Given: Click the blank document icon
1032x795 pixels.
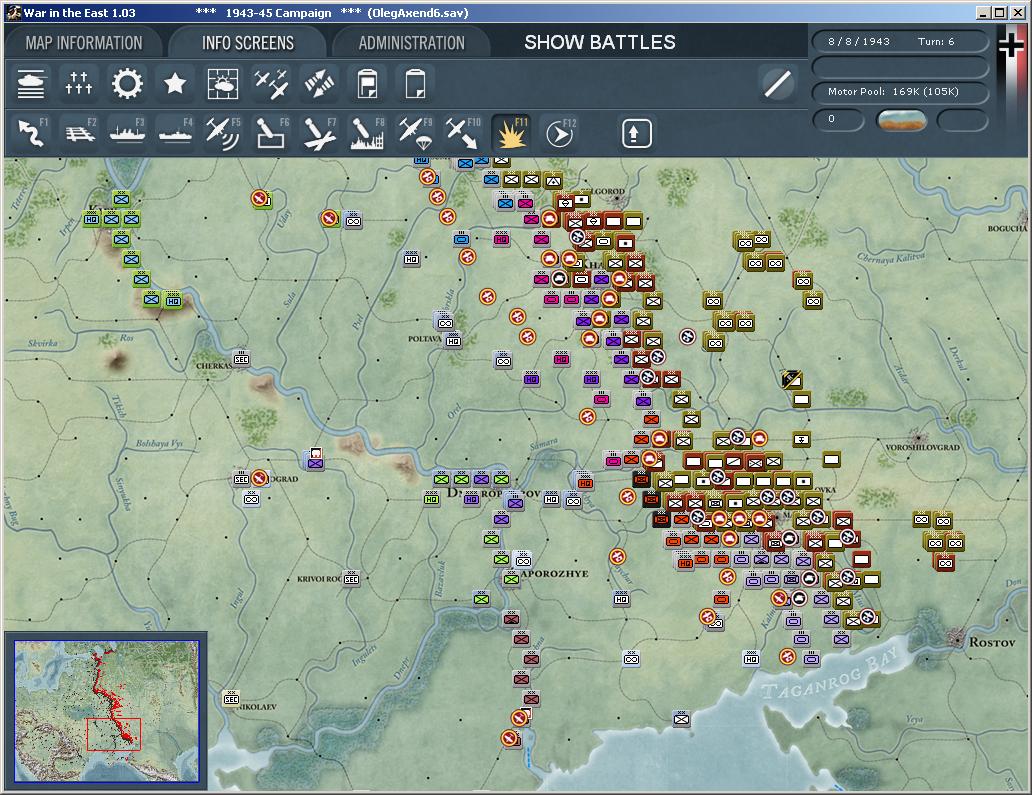Looking at the screenshot, I should point(415,84).
